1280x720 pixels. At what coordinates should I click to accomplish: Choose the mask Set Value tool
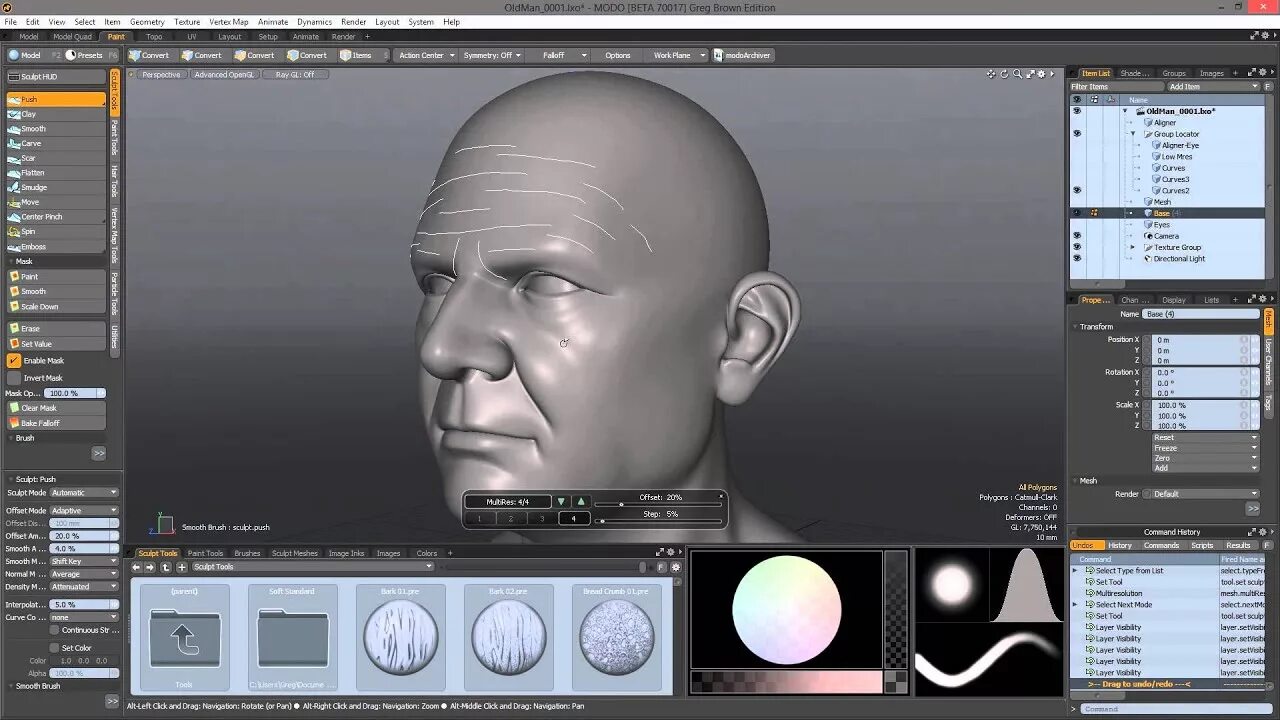pos(56,343)
